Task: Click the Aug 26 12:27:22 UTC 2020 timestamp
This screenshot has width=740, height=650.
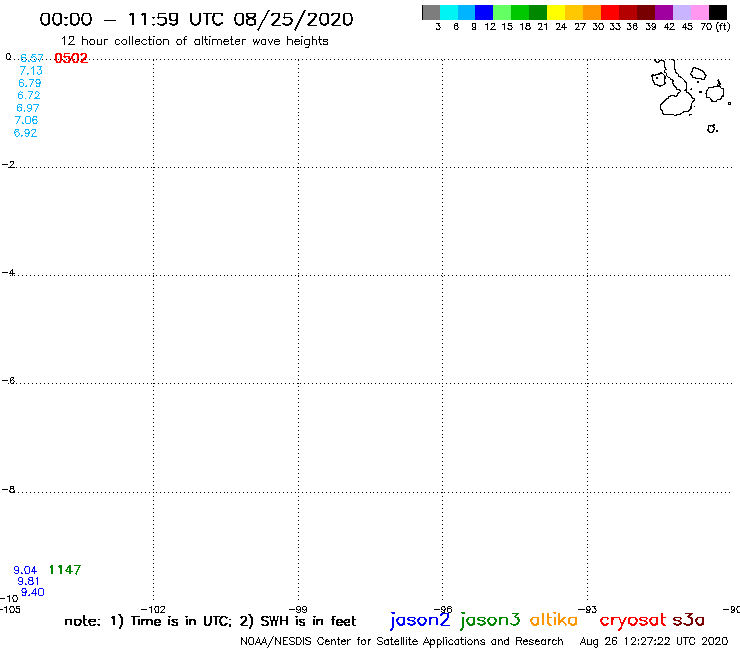Action: pyautogui.click(x=654, y=642)
